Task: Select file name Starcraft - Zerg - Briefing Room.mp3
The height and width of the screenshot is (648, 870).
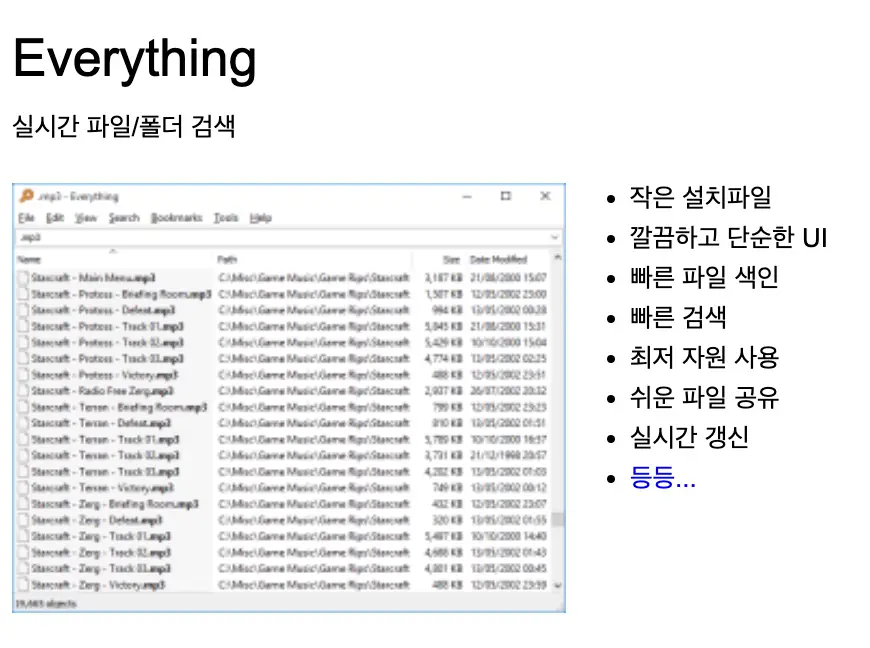Action: pos(114,504)
